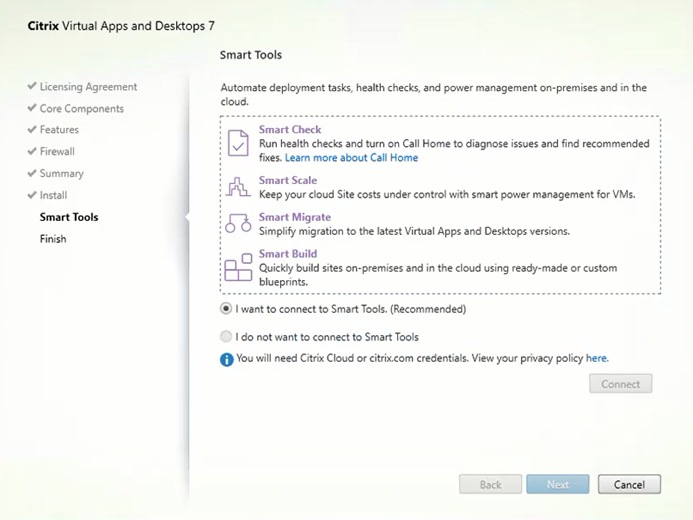Open 'Learn more about Call Home' link
The height and width of the screenshot is (520, 693).
click(x=351, y=158)
